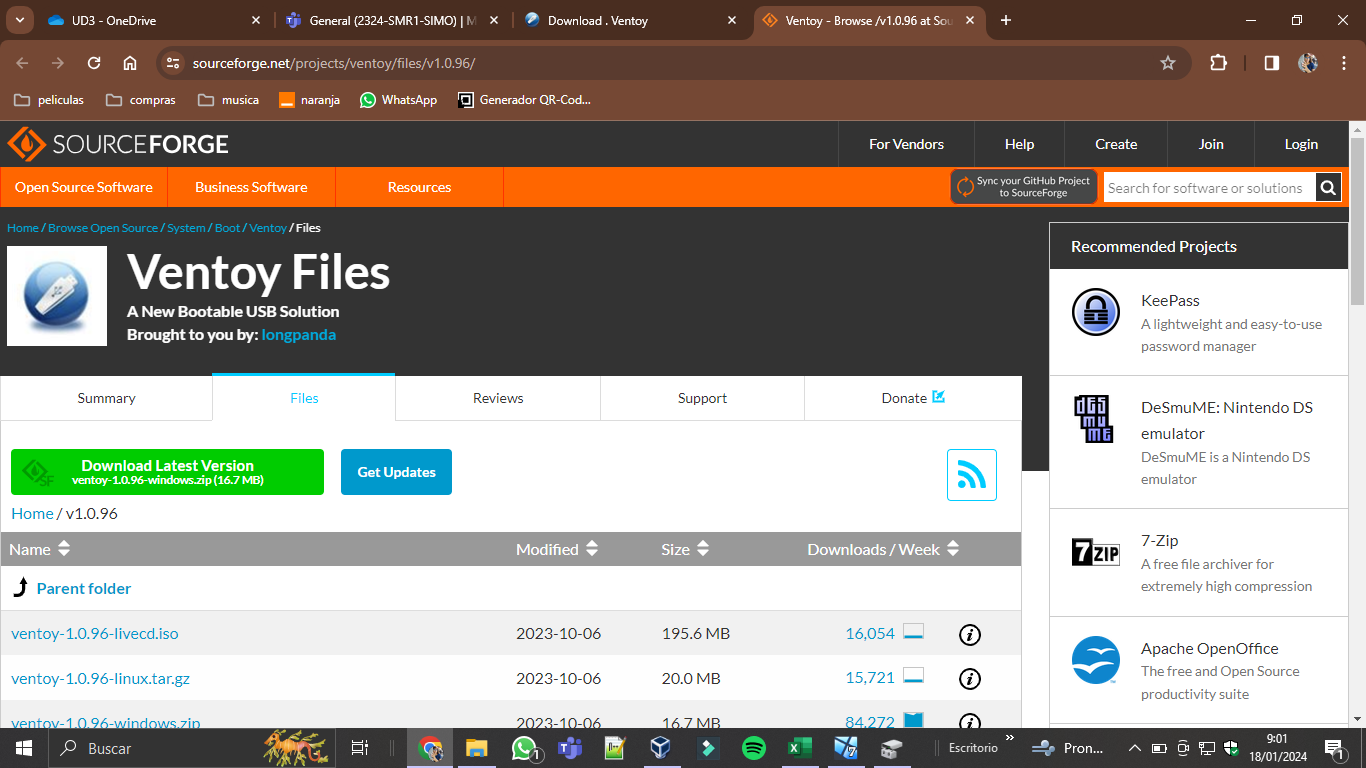Click the RSS feed icon
Image resolution: width=1366 pixels, height=768 pixels.
tap(971, 474)
